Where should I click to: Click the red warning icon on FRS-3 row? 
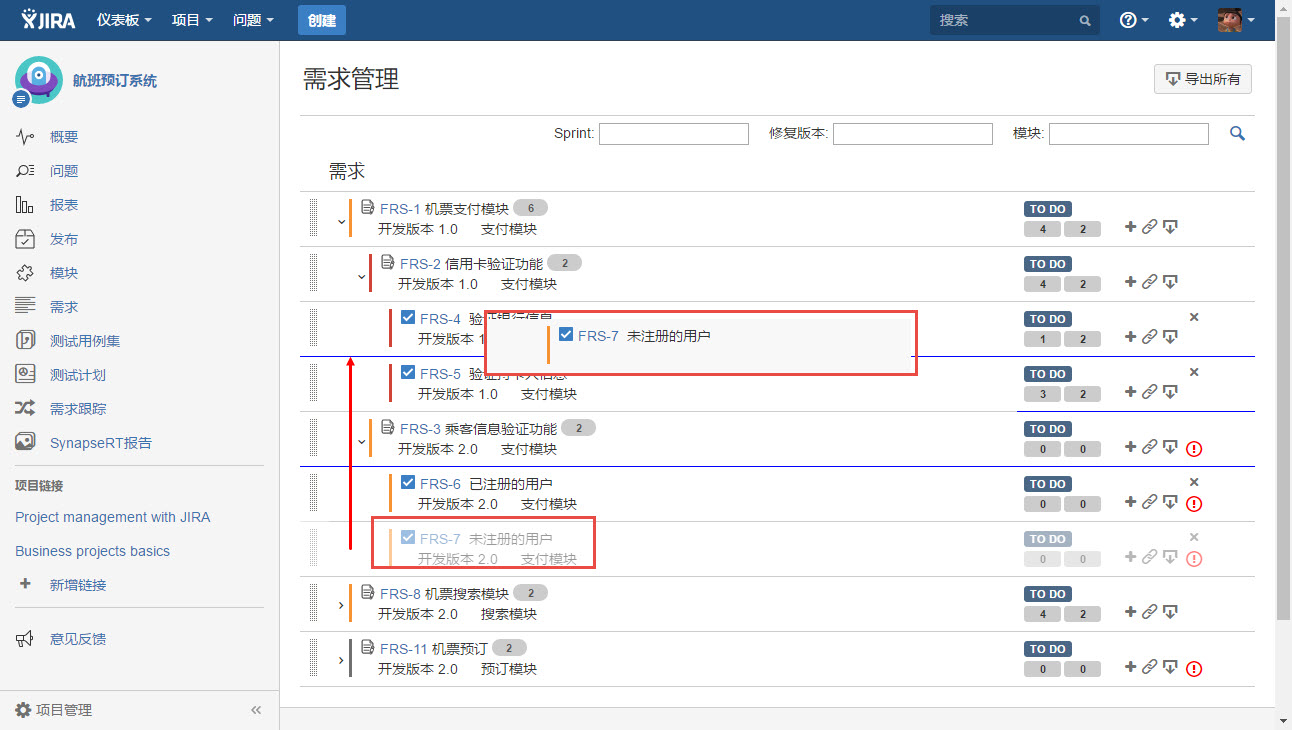point(1194,449)
